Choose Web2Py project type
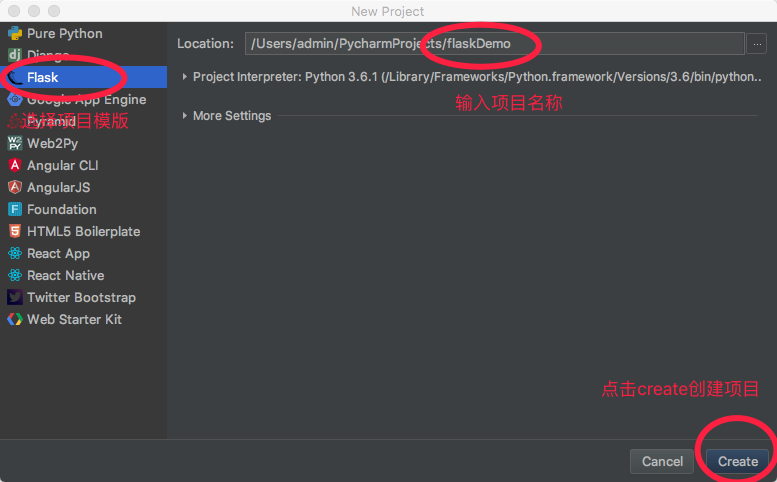 click(x=83, y=143)
